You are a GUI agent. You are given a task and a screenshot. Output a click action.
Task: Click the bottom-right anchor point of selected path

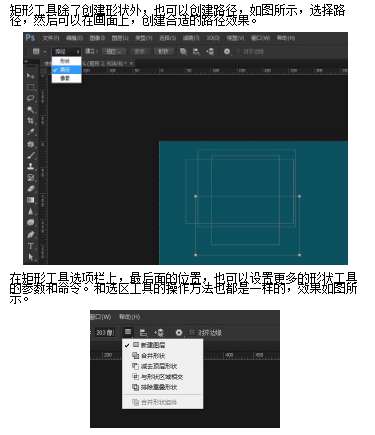pos(299,255)
